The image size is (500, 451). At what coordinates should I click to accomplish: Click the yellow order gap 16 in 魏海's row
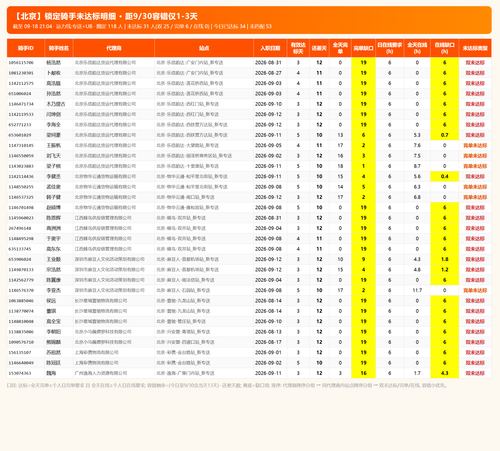click(363, 373)
